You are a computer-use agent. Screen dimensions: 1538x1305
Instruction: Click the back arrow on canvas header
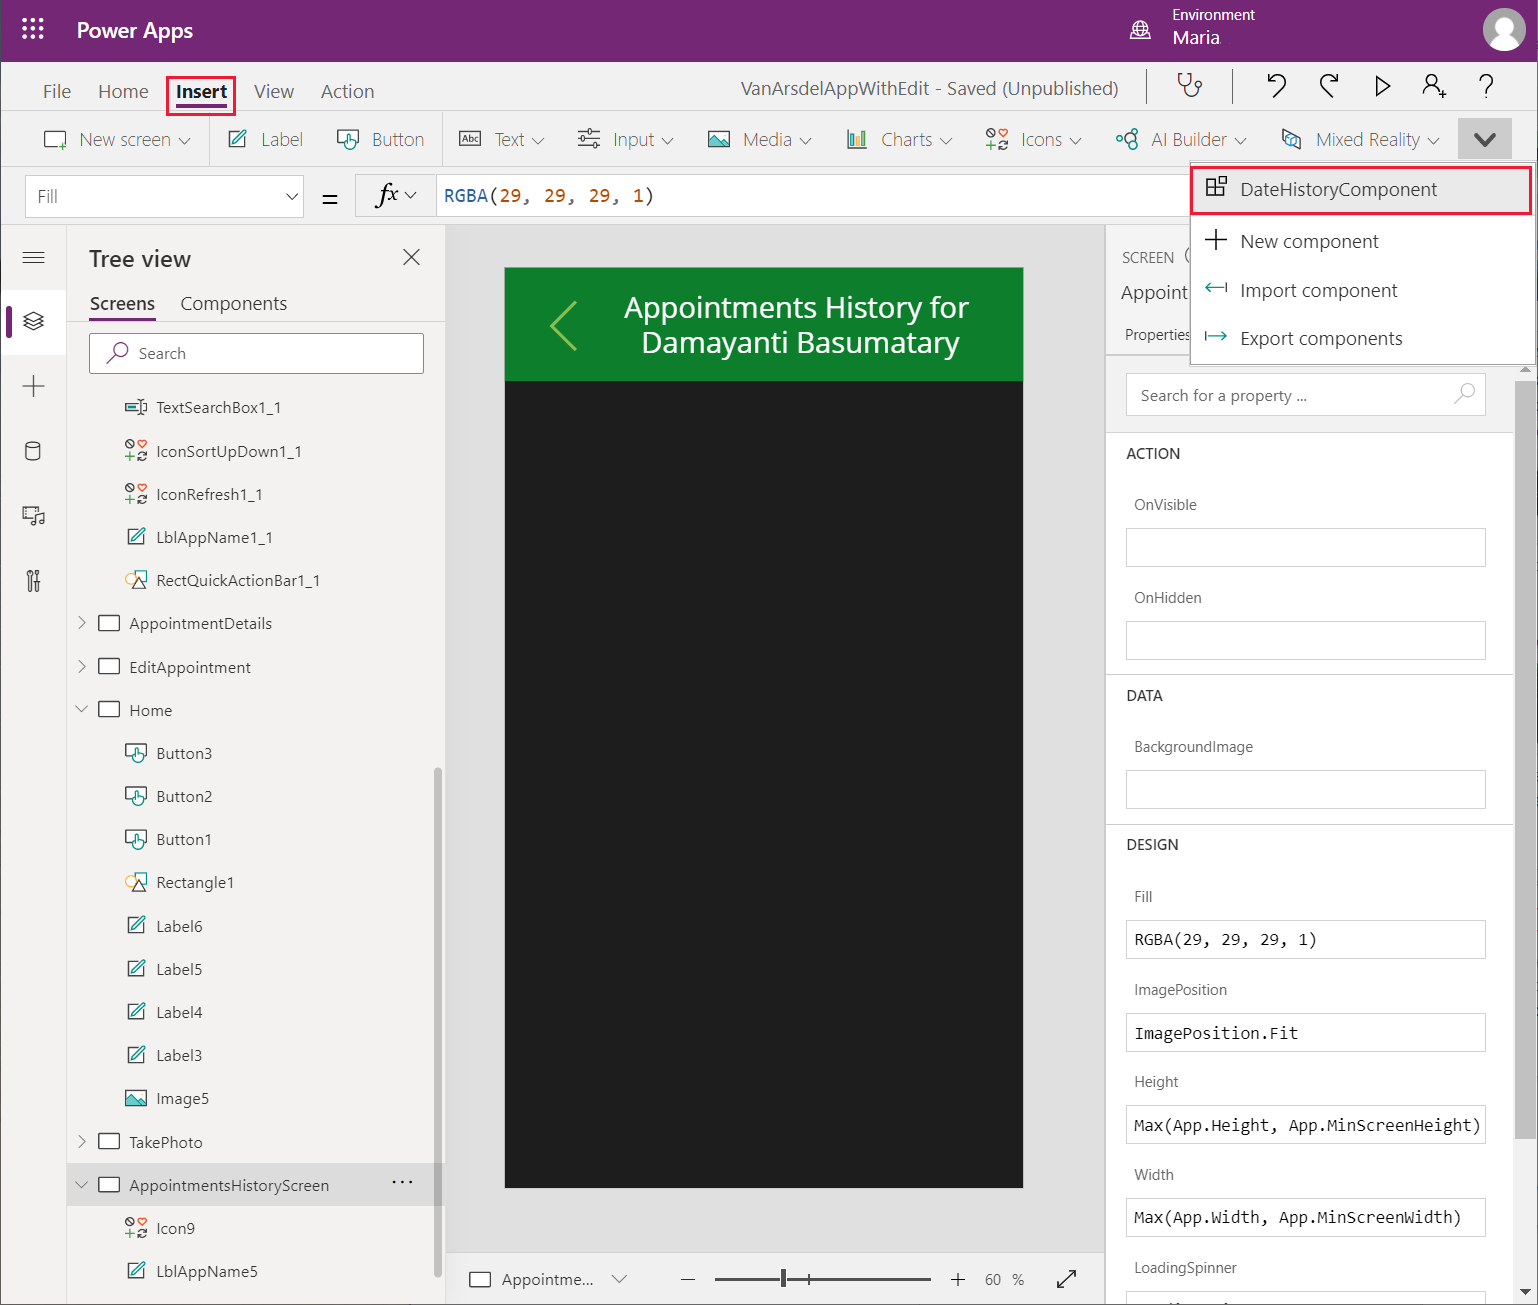pos(564,326)
